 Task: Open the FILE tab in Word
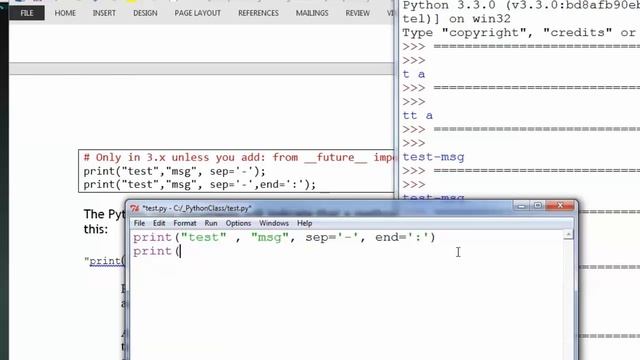click(x=27, y=13)
